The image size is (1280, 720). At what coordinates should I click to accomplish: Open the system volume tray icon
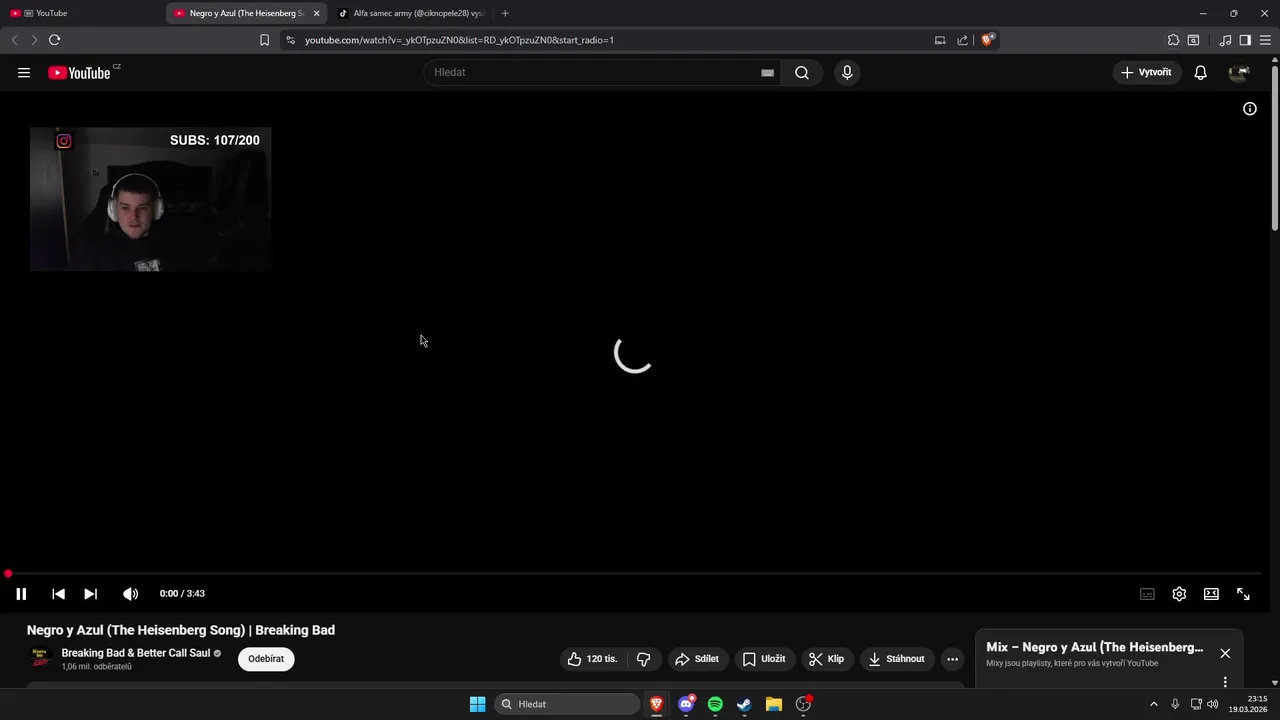[1213, 704]
